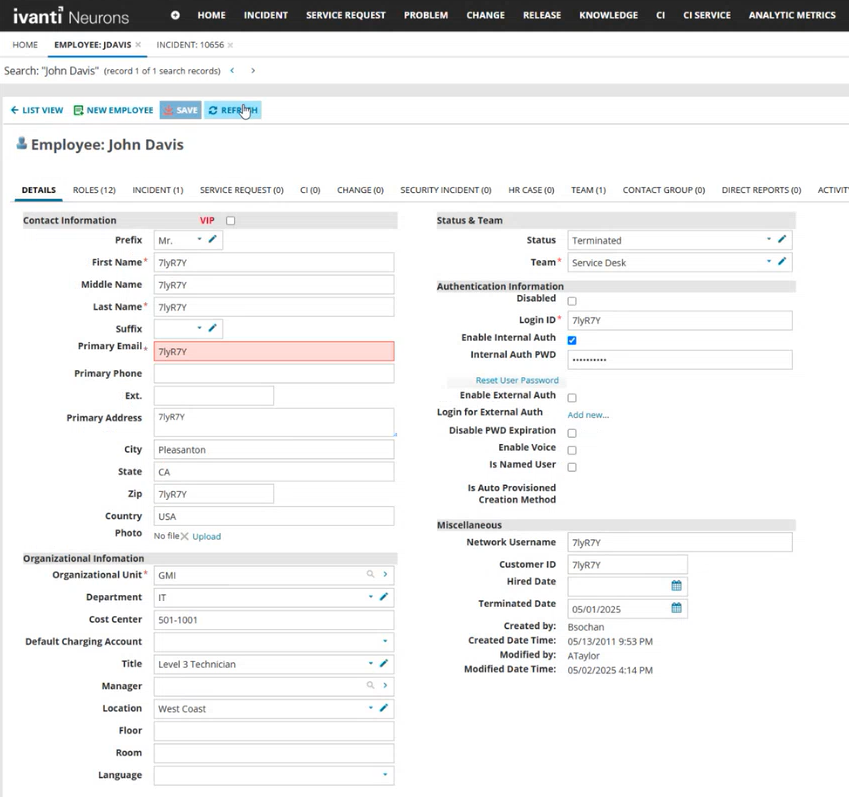849x797 pixels.
Task: Go to next search record arrow
Action: pyautogui.click(x=253, y=71)
